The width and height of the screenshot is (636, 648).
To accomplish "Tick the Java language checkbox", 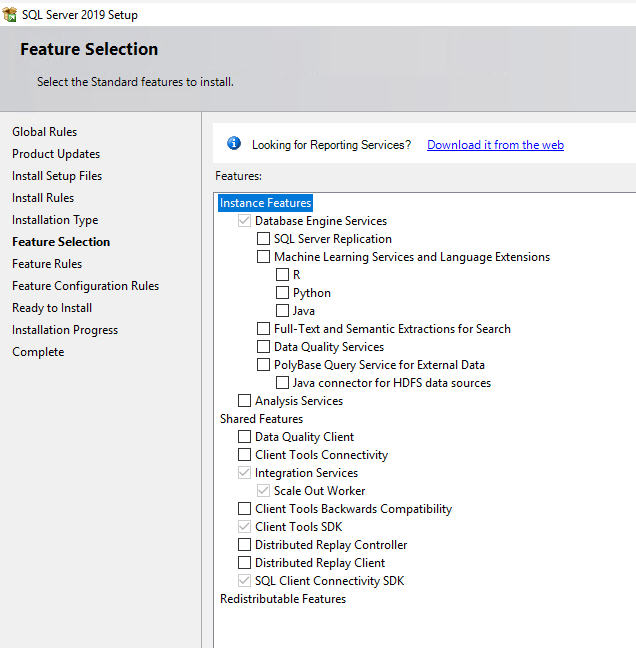I will (x=282, y=310).
